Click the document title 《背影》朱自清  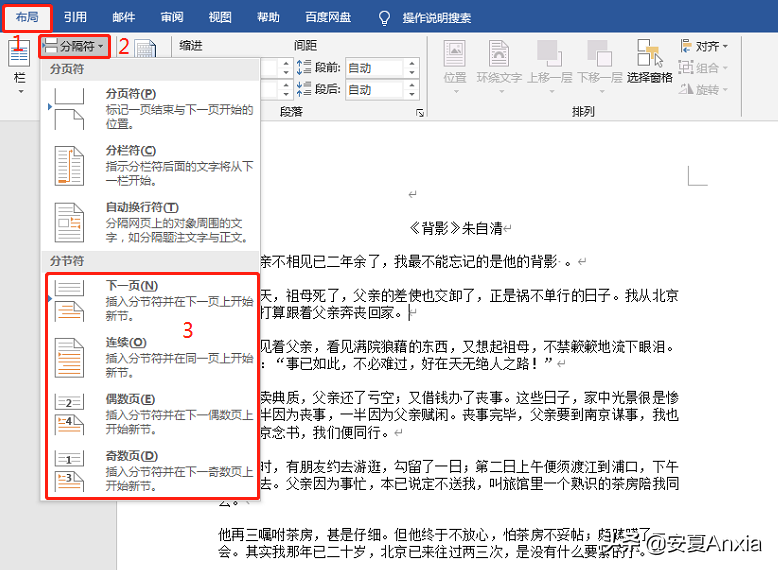click(x=455, y=229)
